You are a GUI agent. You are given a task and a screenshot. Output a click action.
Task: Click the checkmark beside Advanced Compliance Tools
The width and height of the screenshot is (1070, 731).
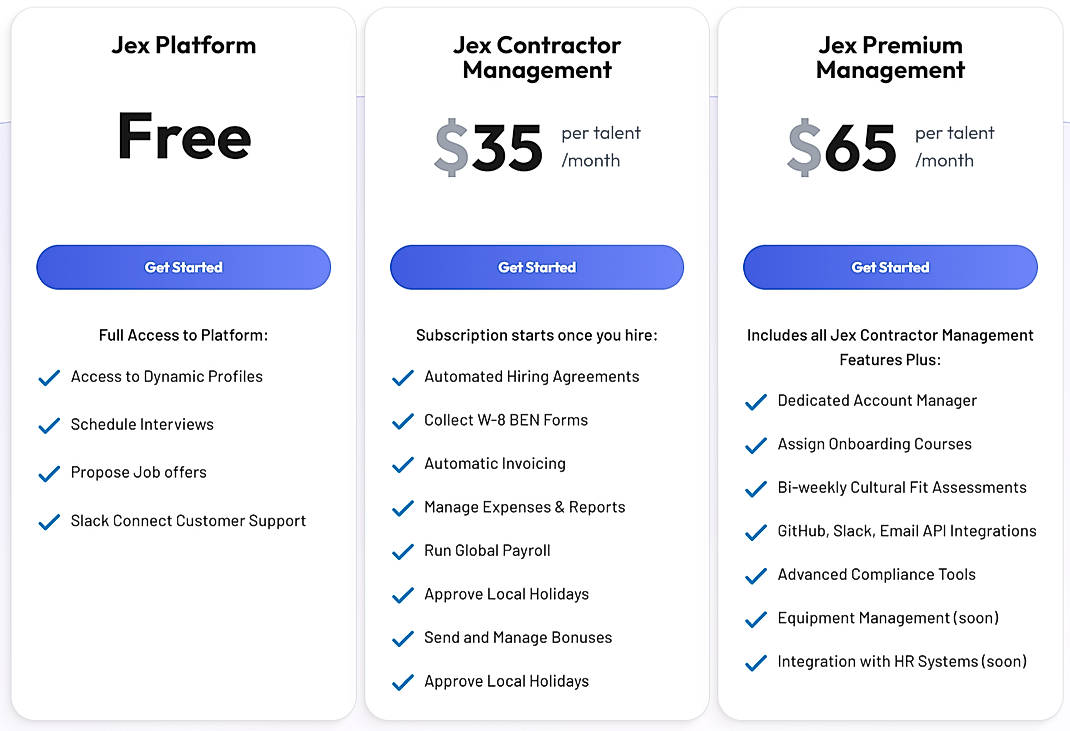[756, 576]
